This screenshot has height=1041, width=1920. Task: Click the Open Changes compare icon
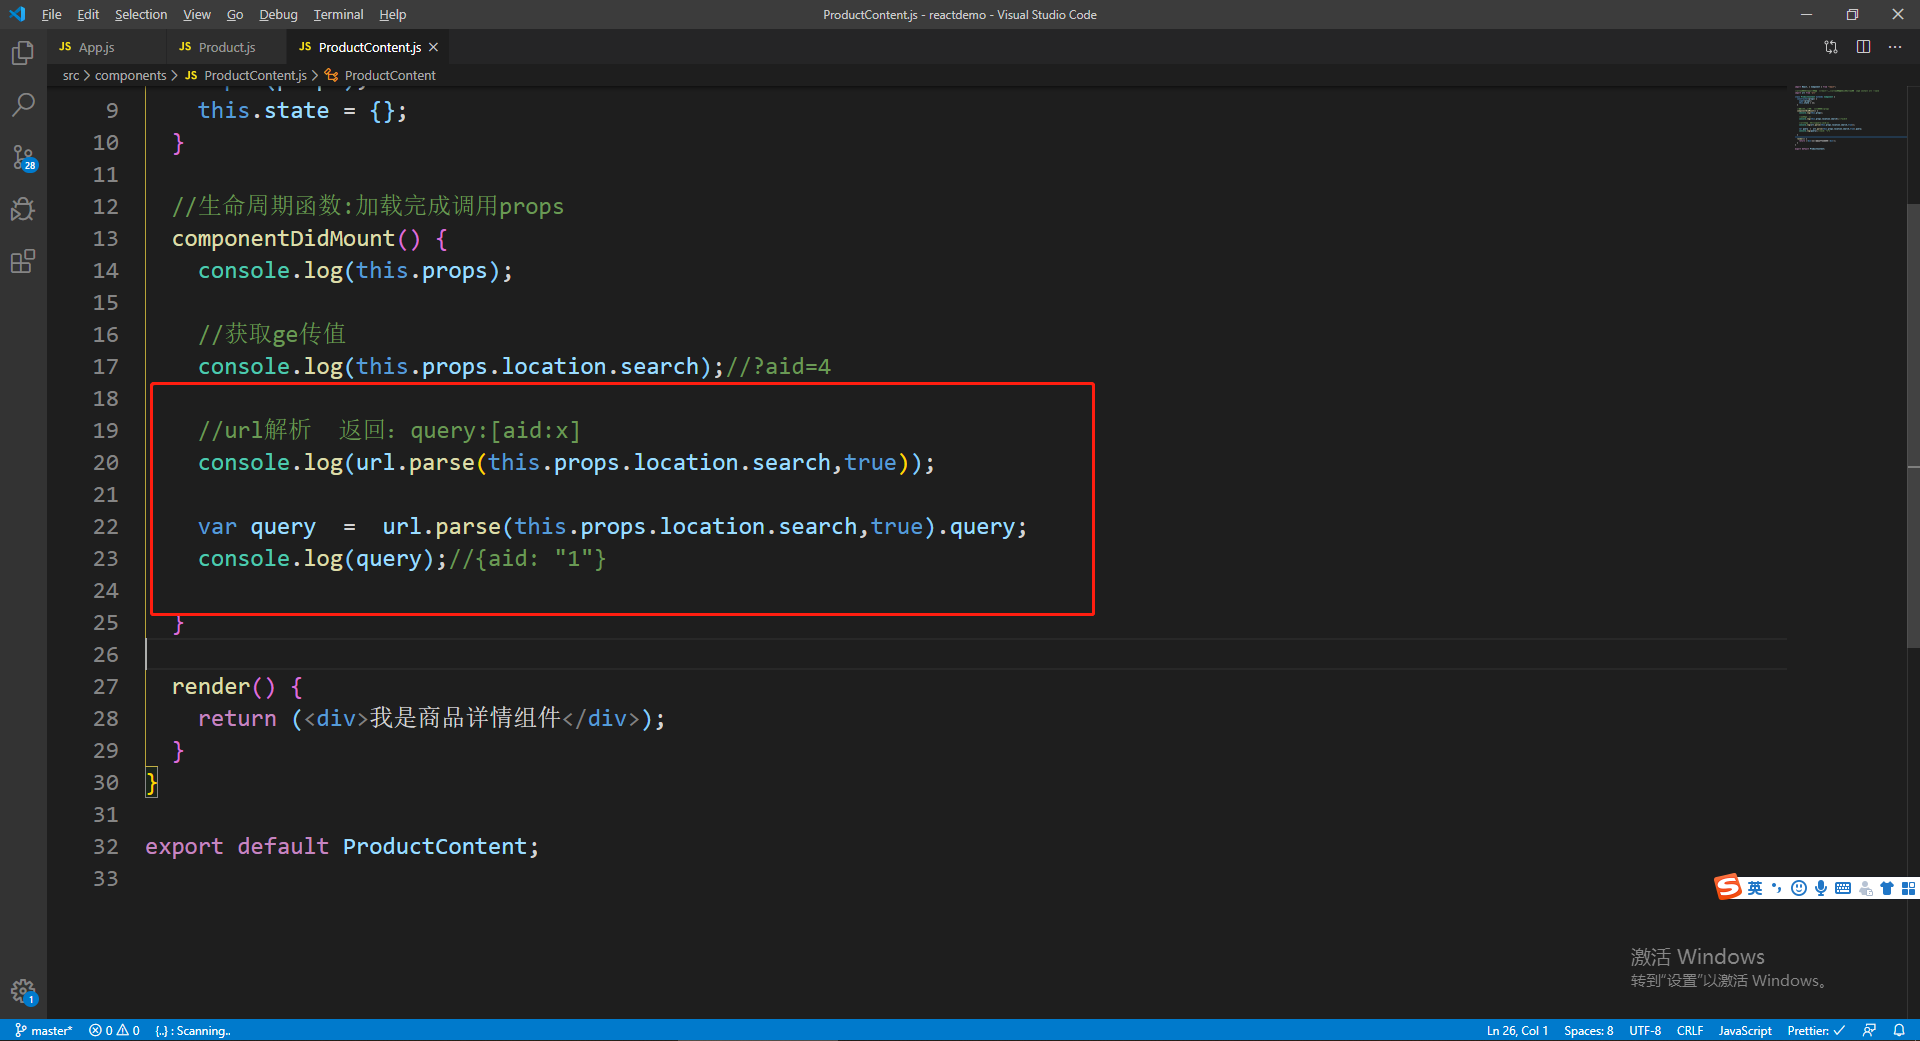point(1831,47)
